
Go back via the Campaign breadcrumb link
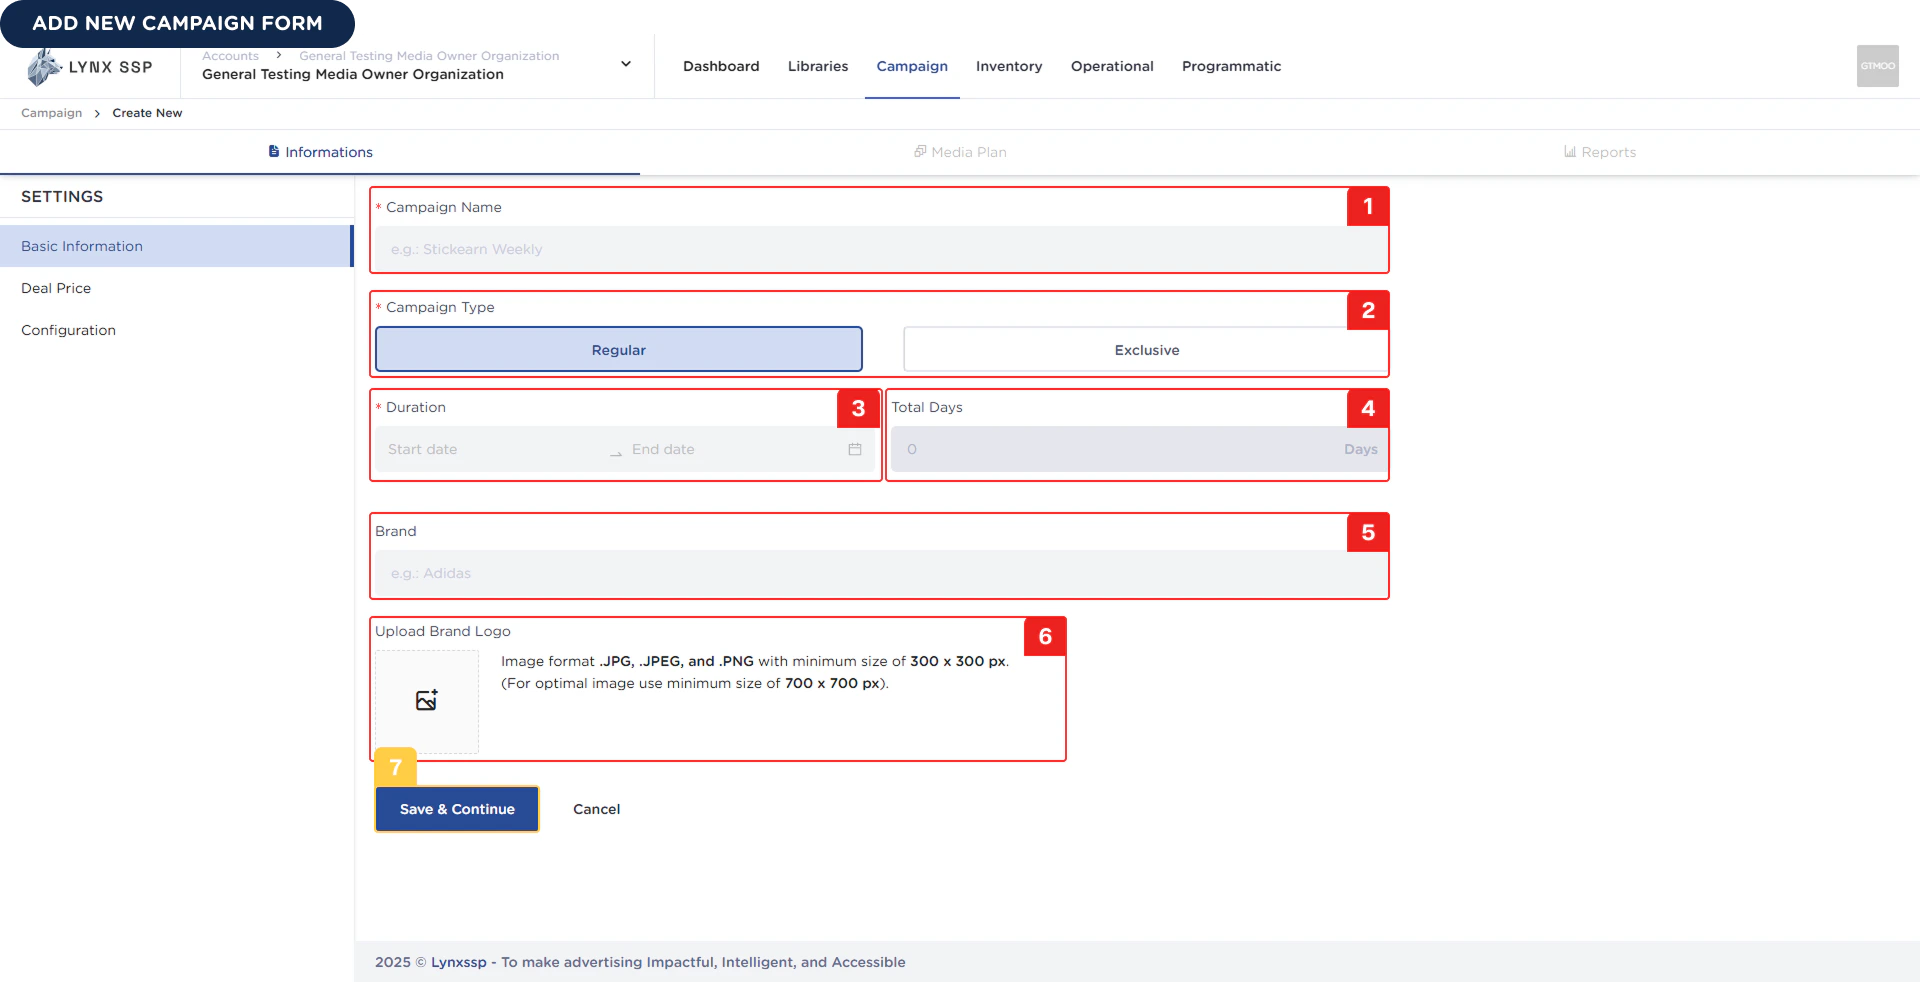[x=51, y=112]
